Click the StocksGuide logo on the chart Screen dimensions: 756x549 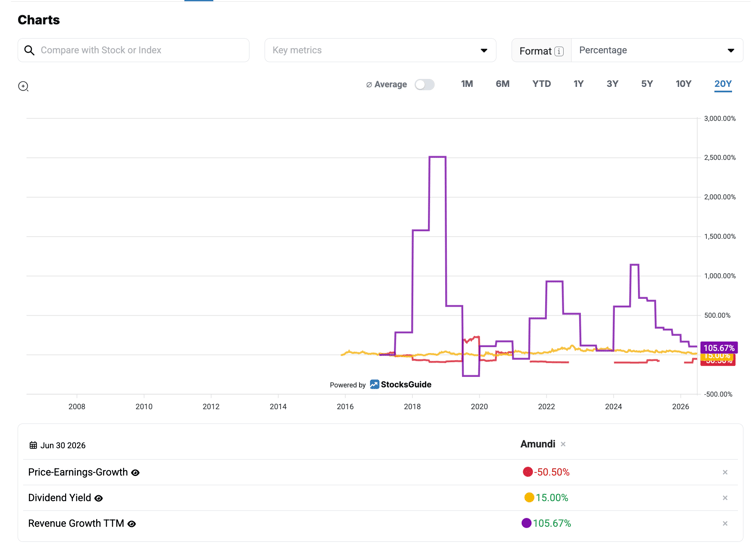[x=401, y=384]
